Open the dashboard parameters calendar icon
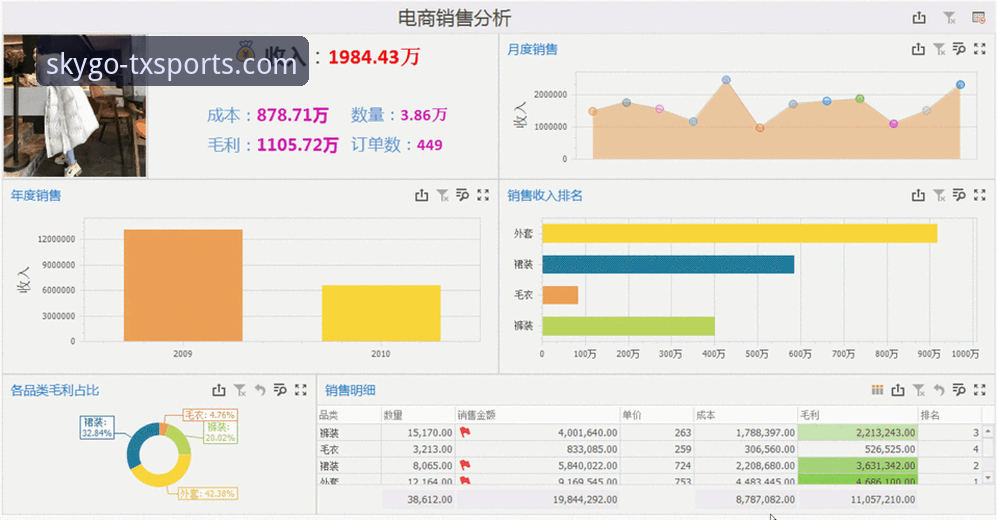This screenshot has height=520, width=997. tap(979, 18)
